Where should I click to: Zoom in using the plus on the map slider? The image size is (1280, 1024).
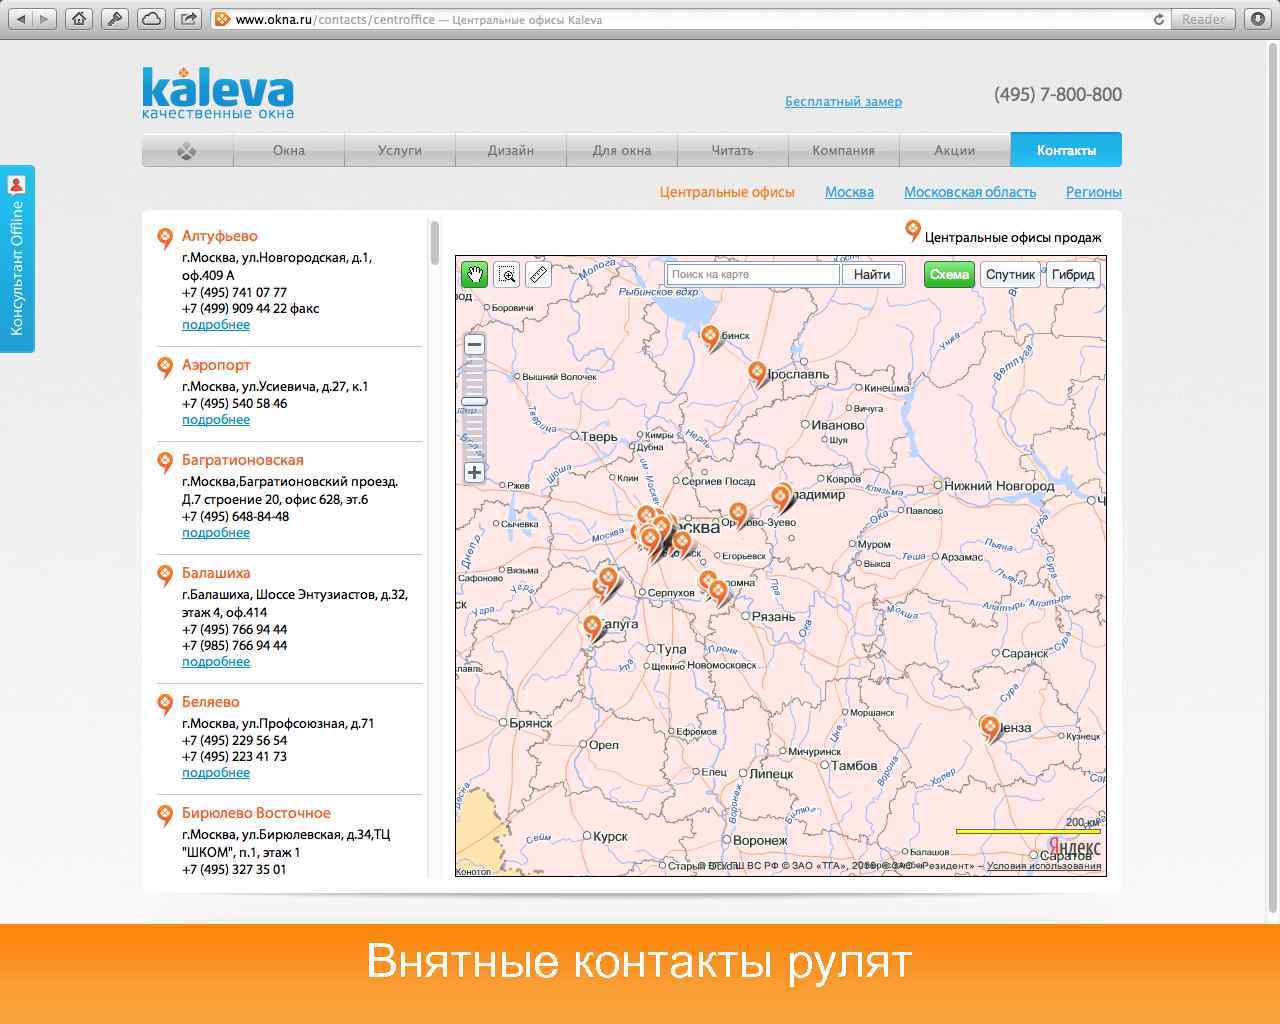pyautogui.click(x=473, y=470)
